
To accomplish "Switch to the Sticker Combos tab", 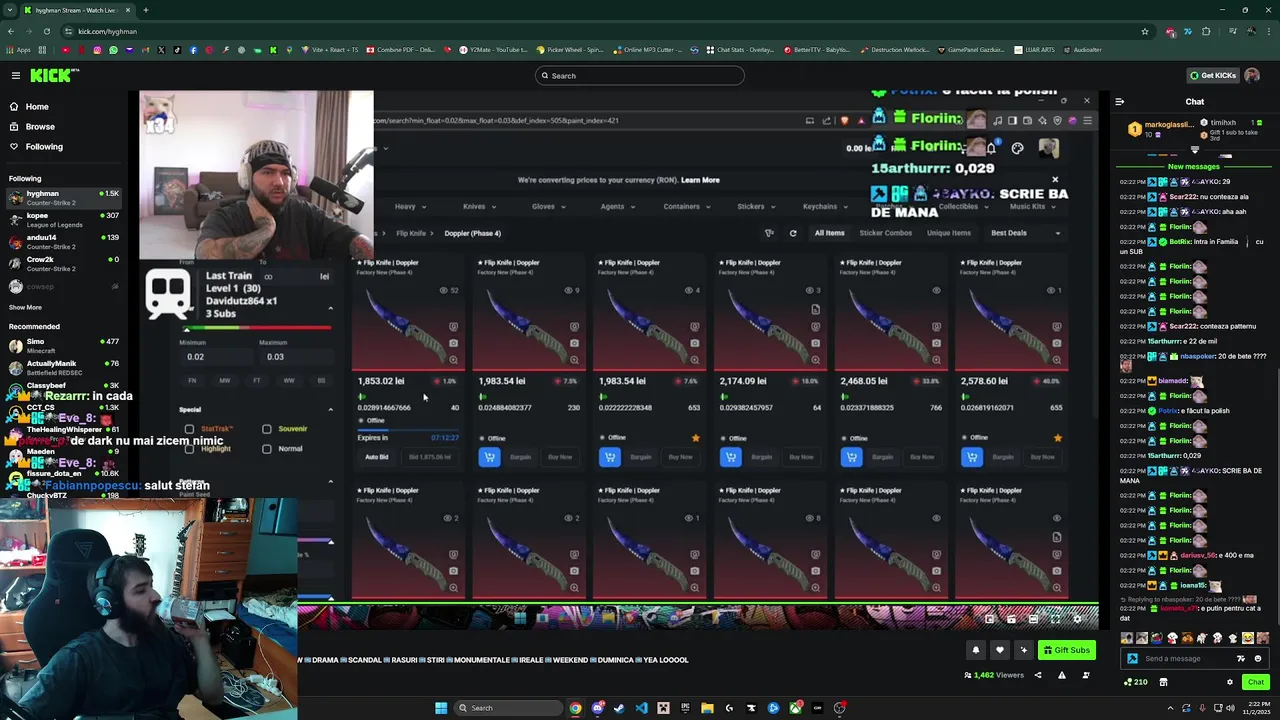I will coord(885,233).
